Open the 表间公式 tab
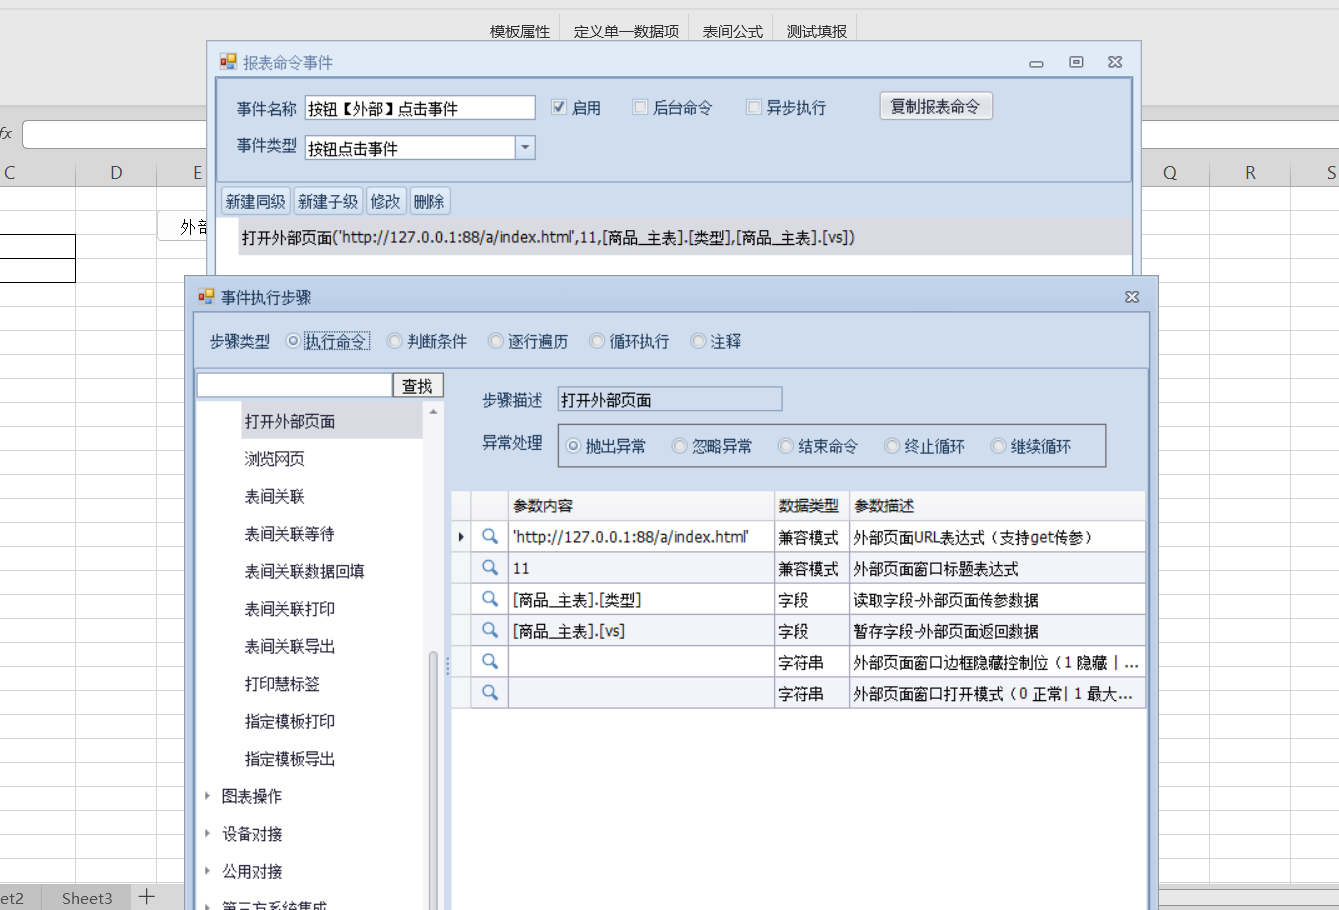The width and height of the screenshot is (1339, 910). click(x=732, y=31)
